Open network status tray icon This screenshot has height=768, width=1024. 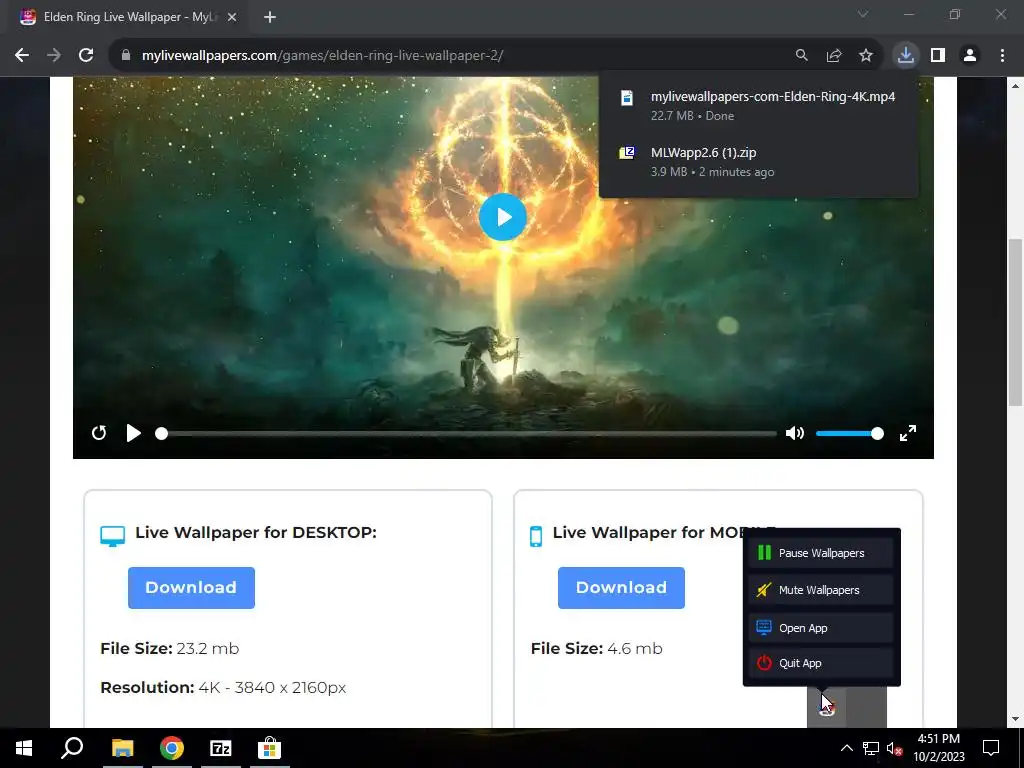(871, 748)
